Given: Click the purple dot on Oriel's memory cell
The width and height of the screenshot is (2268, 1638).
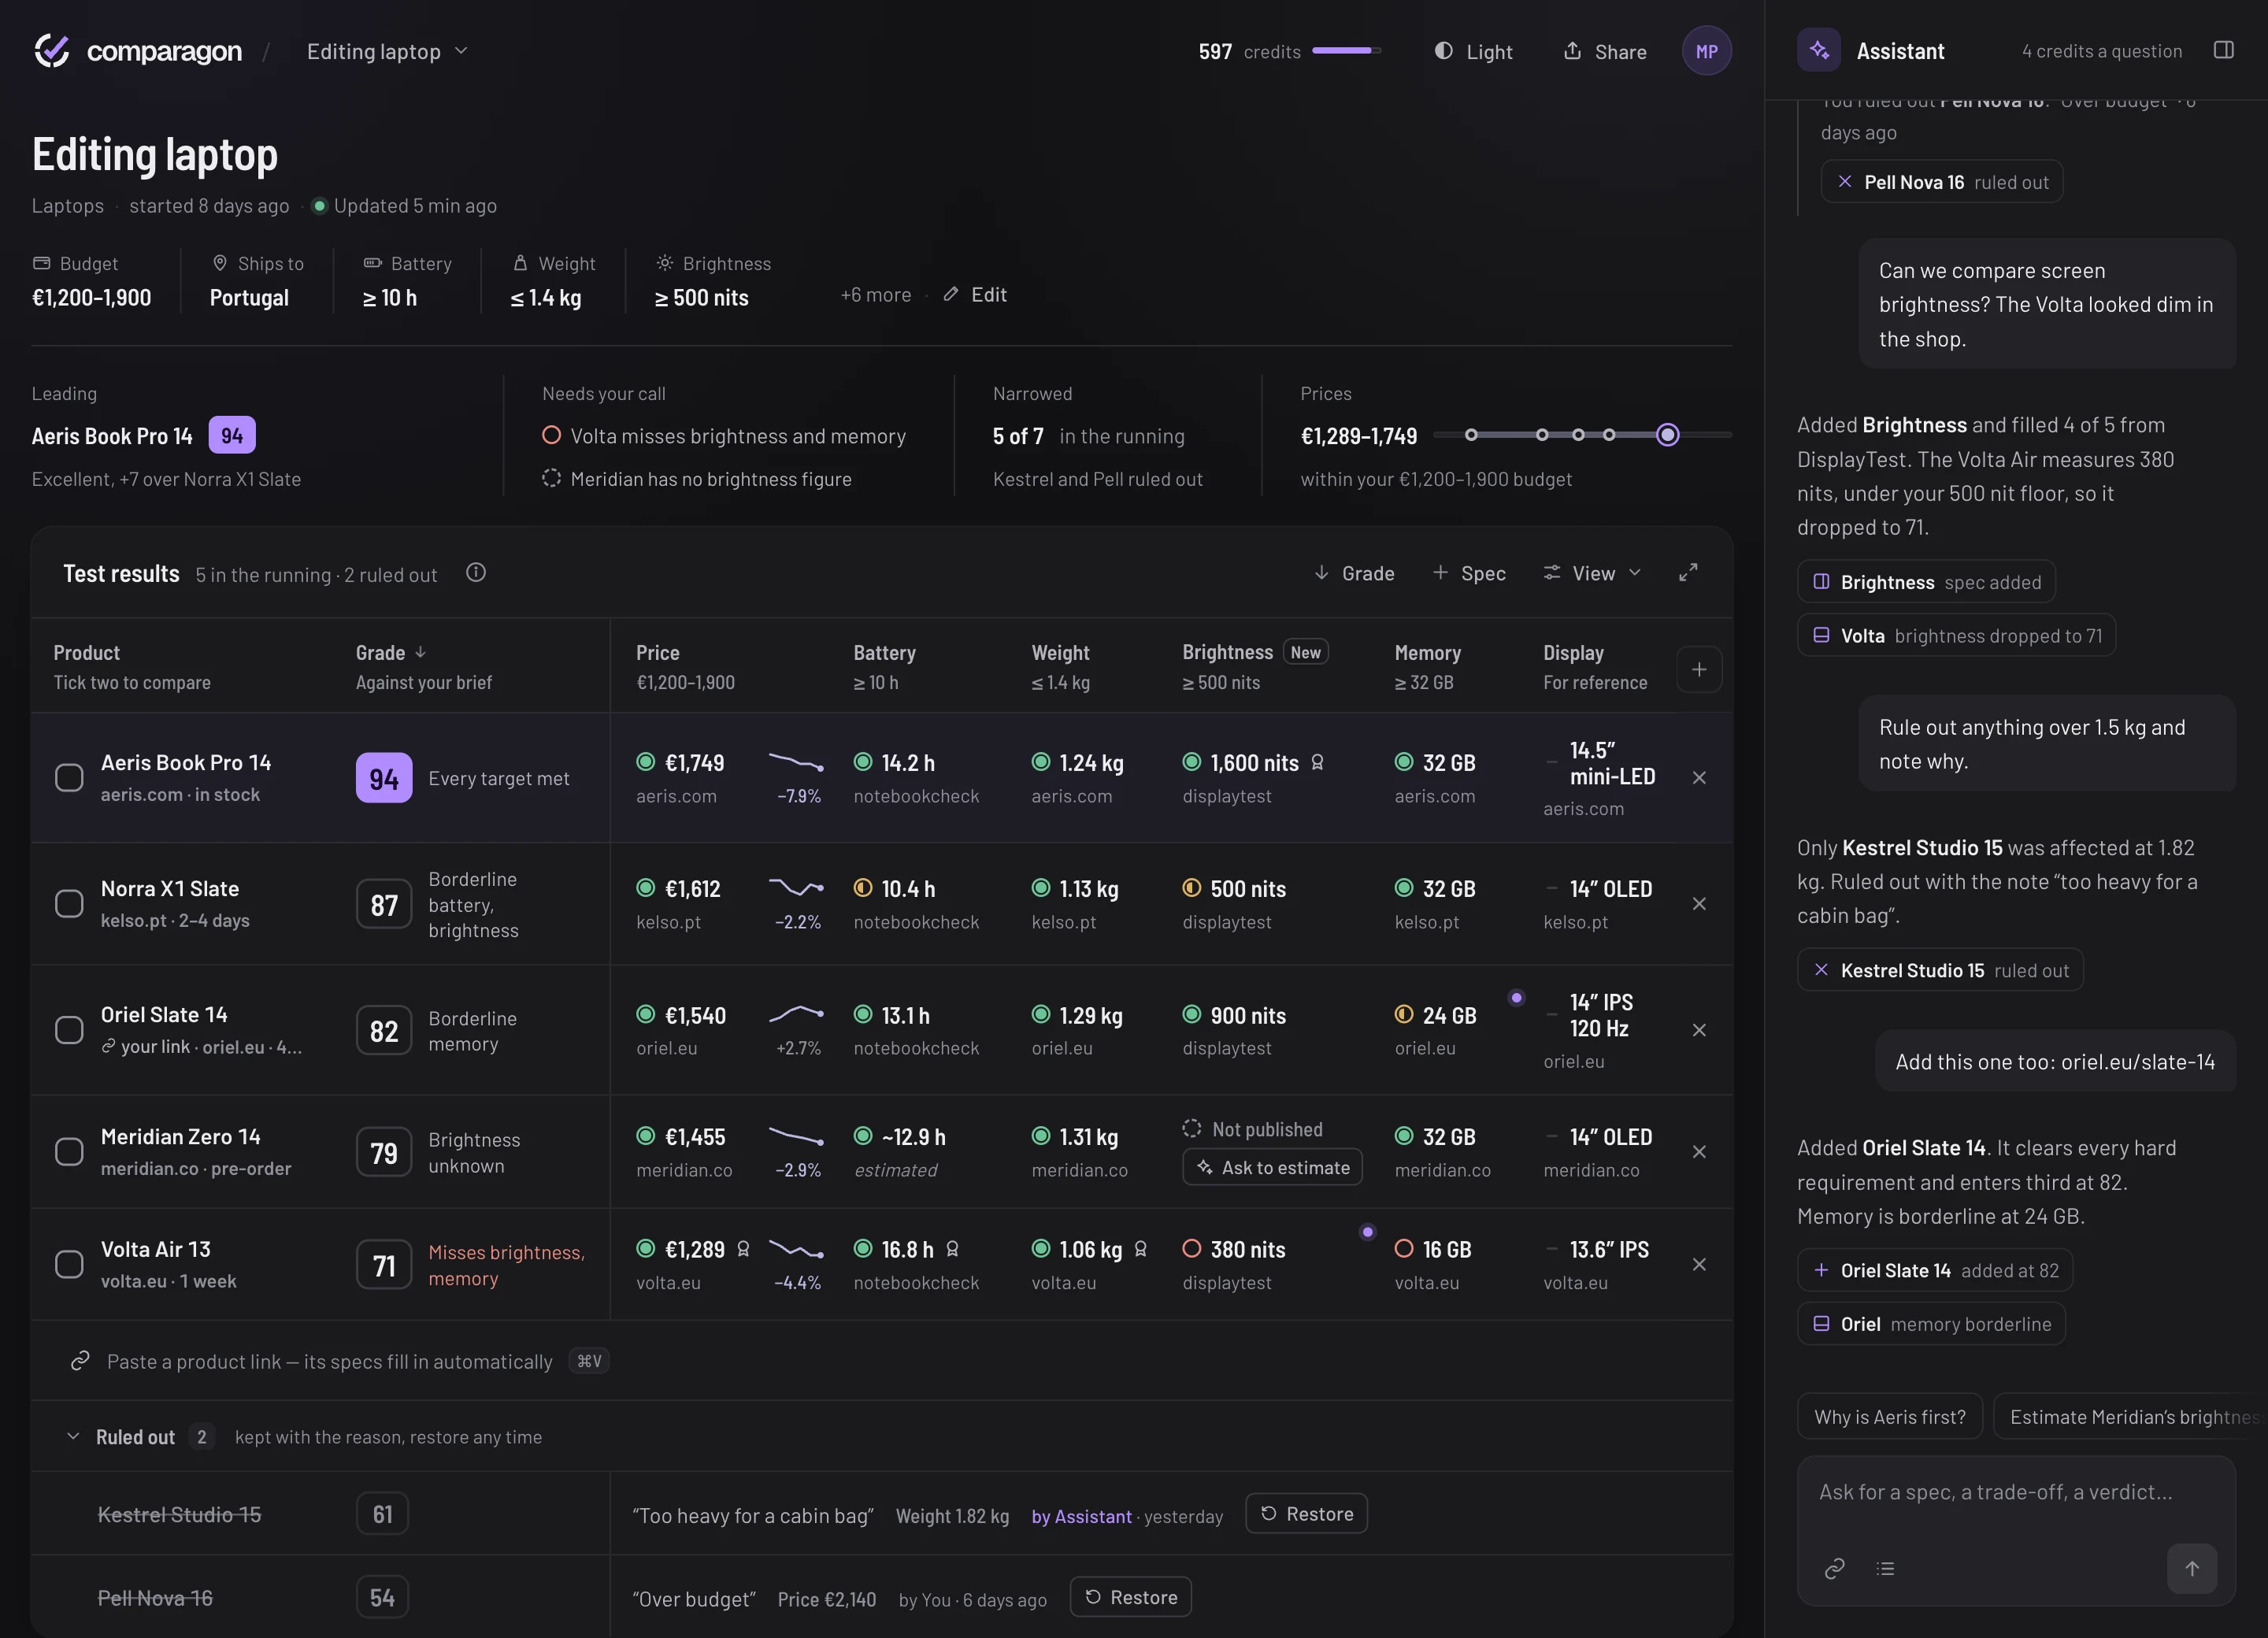Looking at the screenshot, I should click(x=1516, y=997).
